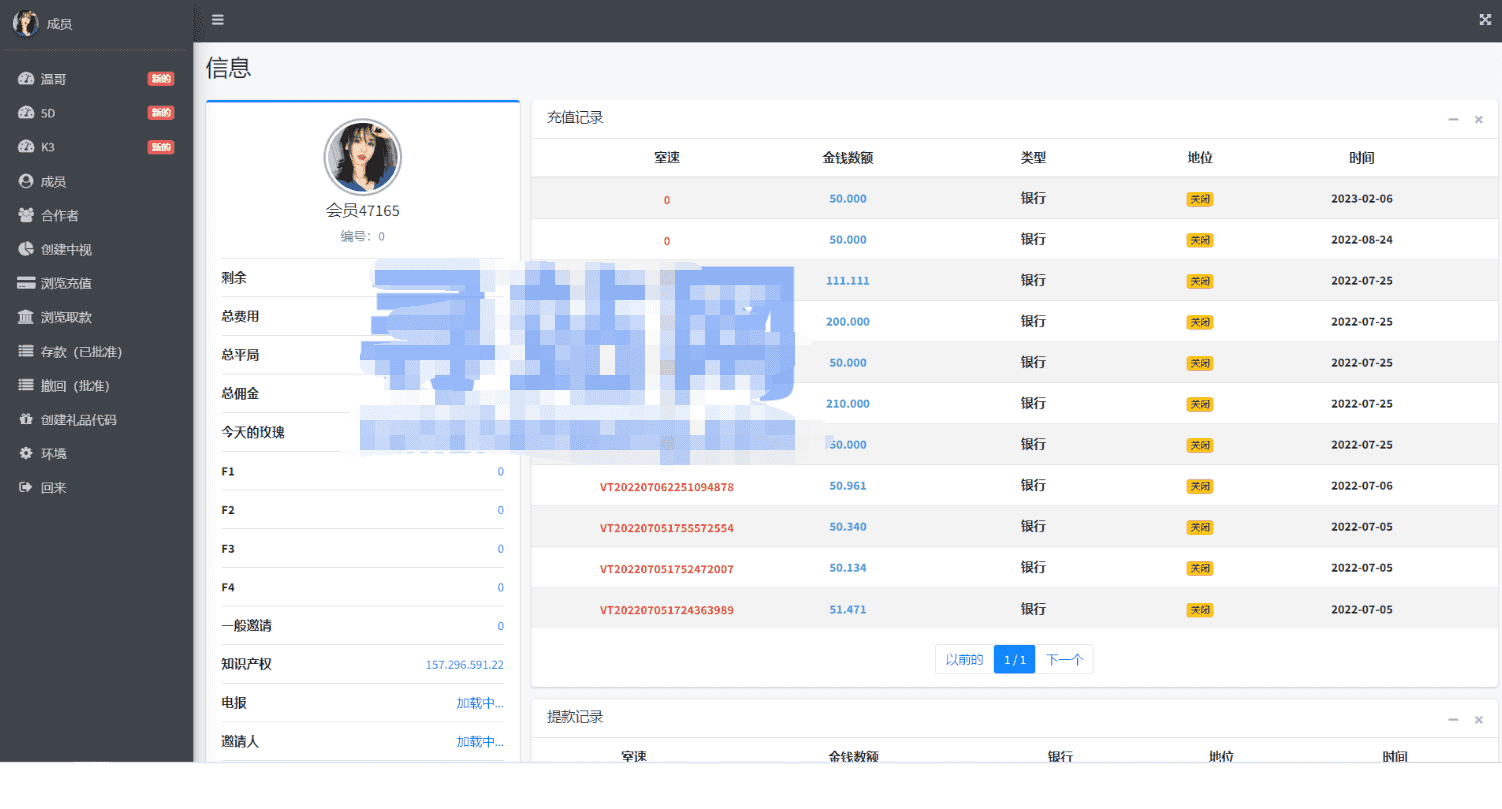The height and width of the screenshot is (809, 1502).
Task: Click the 下一个 pagination button
Action: pyautogui.click(x=1064, y=660)
